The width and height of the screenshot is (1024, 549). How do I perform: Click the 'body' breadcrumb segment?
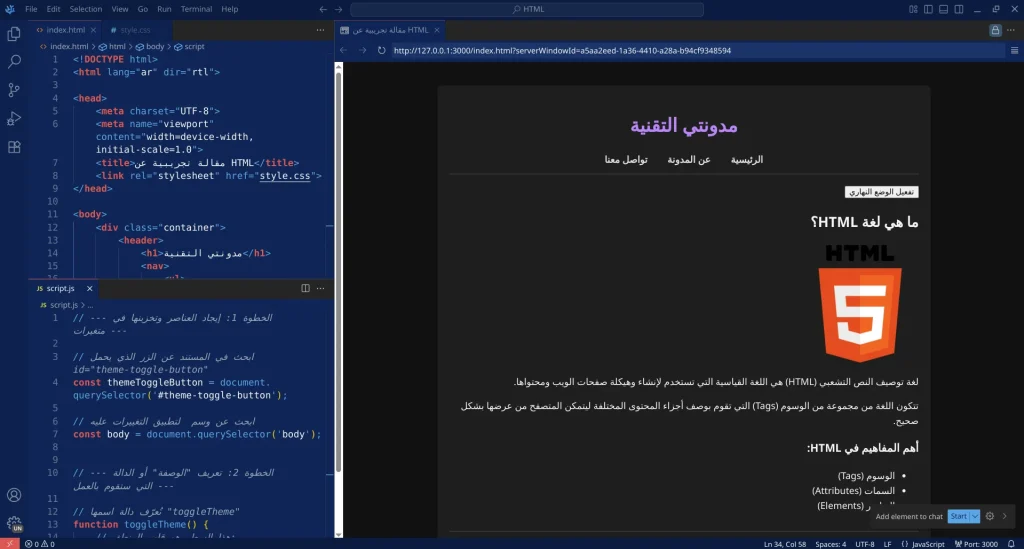click(x=151, y=46)
